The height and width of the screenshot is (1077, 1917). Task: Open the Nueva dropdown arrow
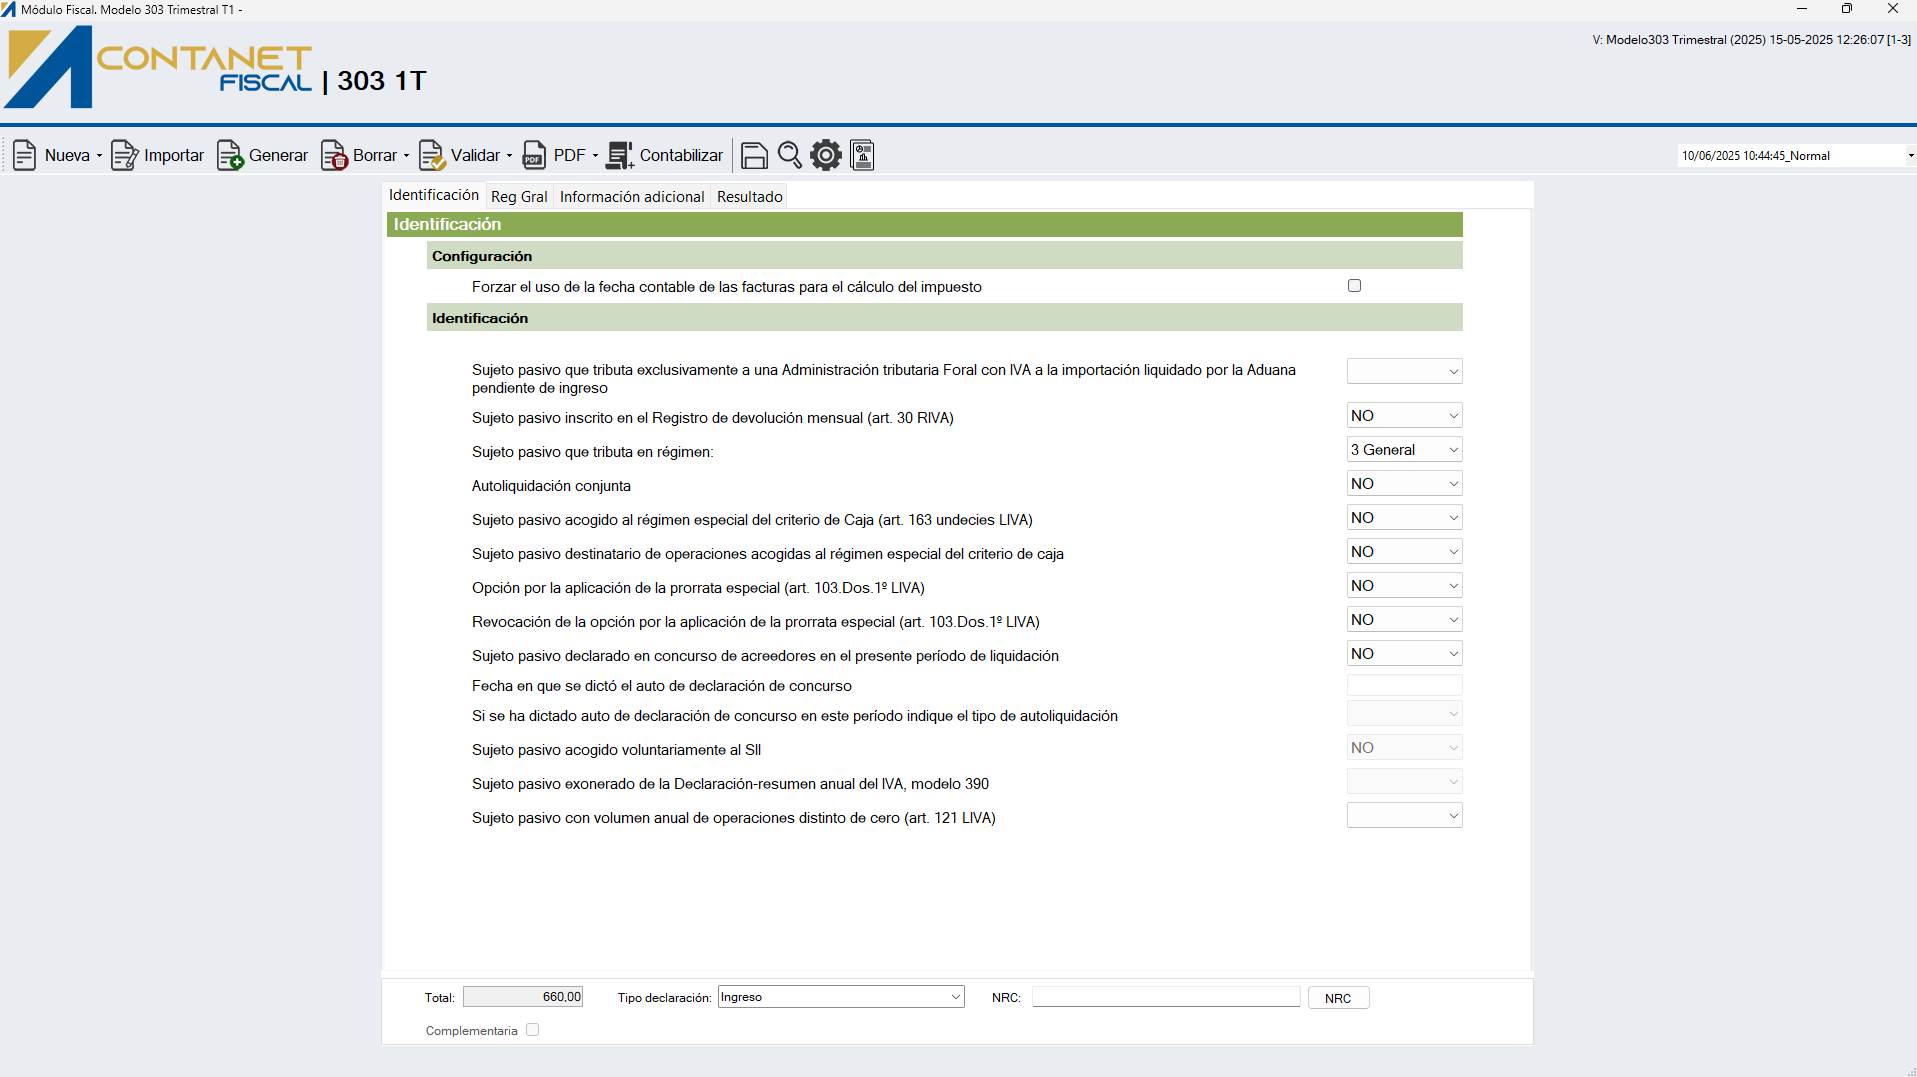[x=99, y=156]
